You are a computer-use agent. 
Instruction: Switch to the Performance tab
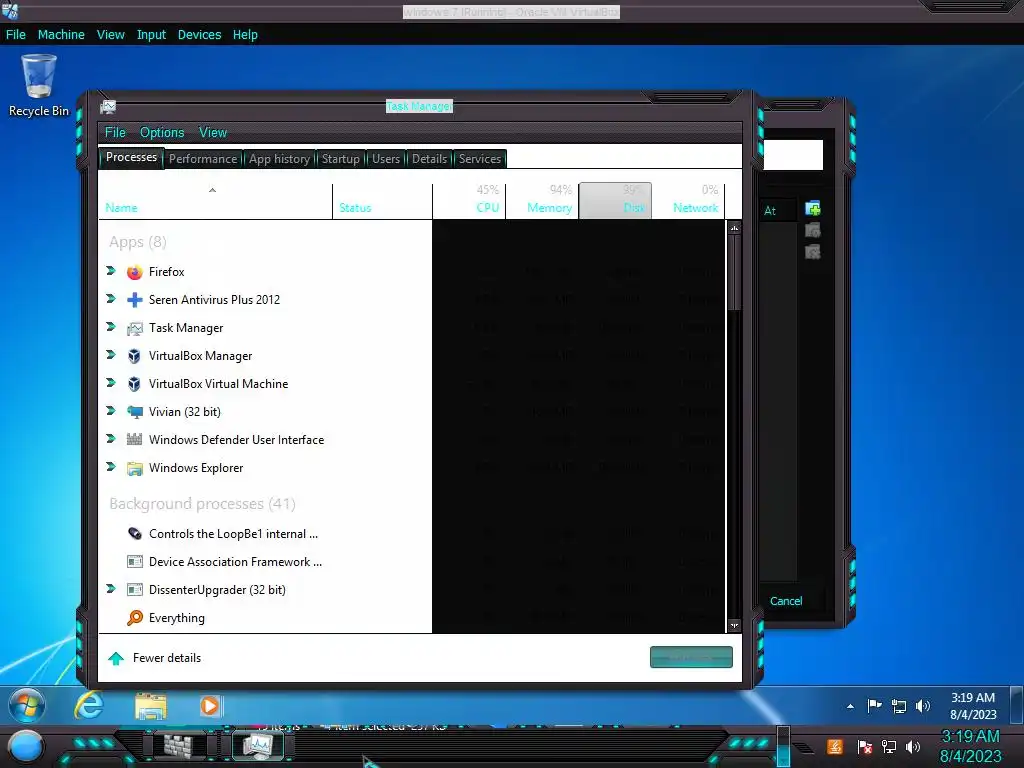pos(203,159)
